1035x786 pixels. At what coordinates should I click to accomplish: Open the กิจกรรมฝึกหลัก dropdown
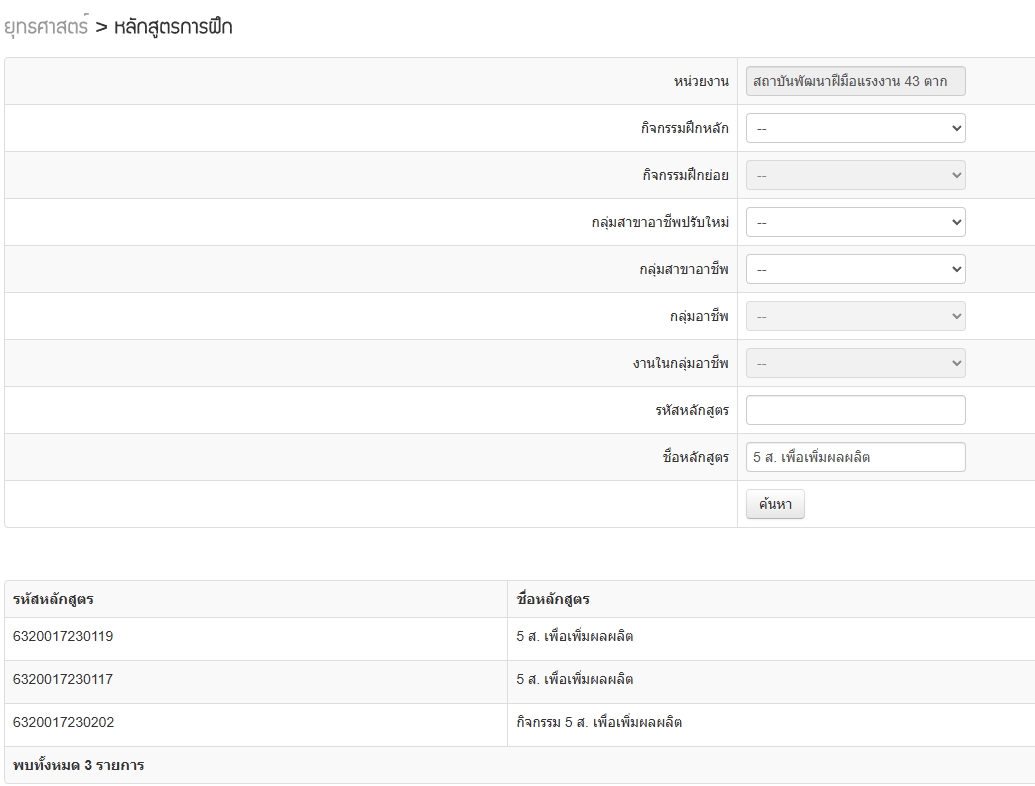click(855, 128)
